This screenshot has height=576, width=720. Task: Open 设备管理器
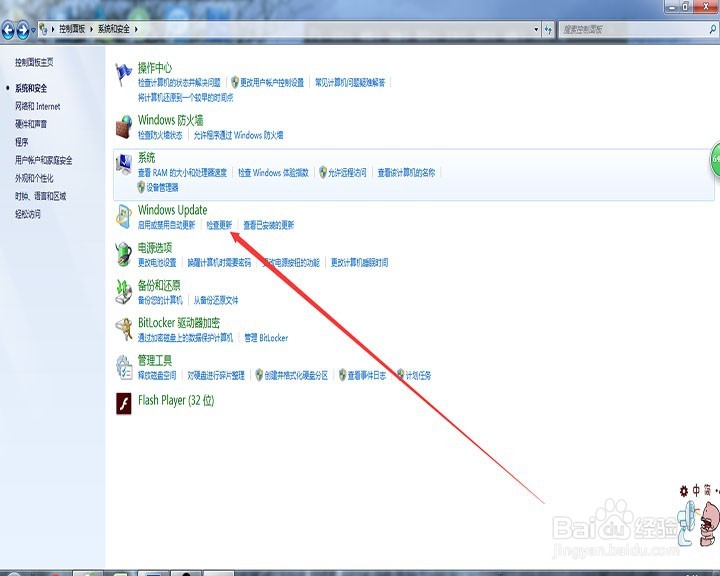click(x=162, y=187)
